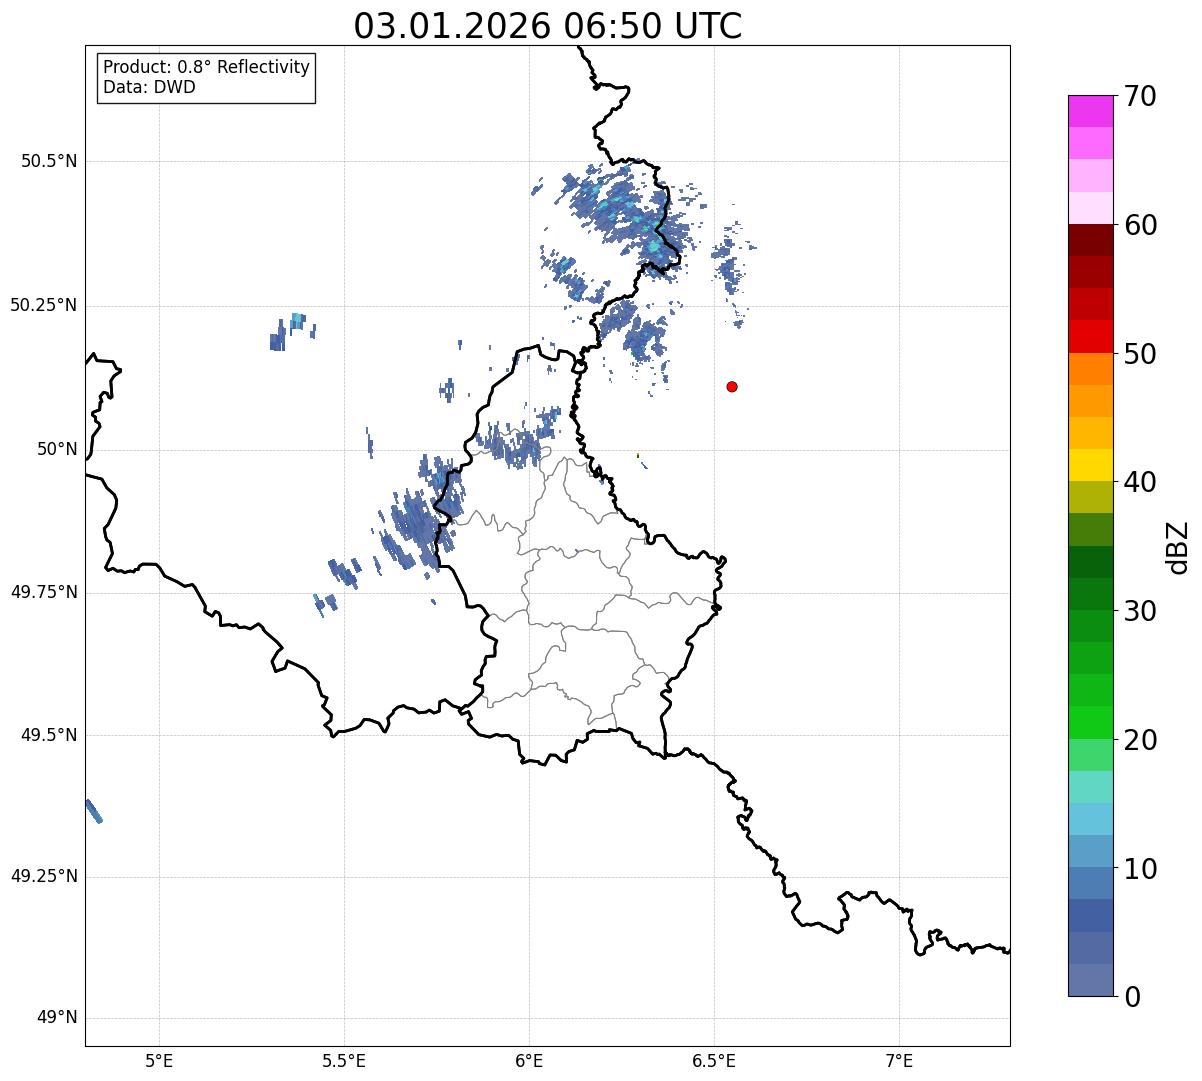Click the red location marker dot
The width and height of the screenshot is (1202, 1081).
point(732,386)
